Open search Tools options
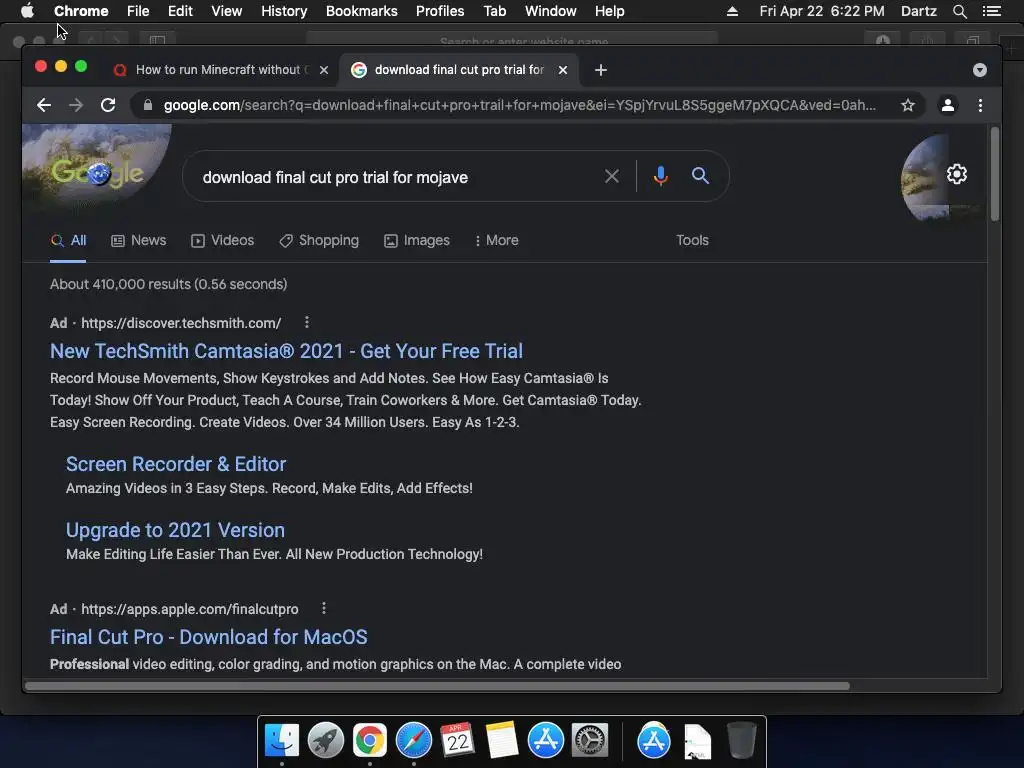The width and height of the screenshot is (1024, 768). pyautogui.click(x=692, y=240)
